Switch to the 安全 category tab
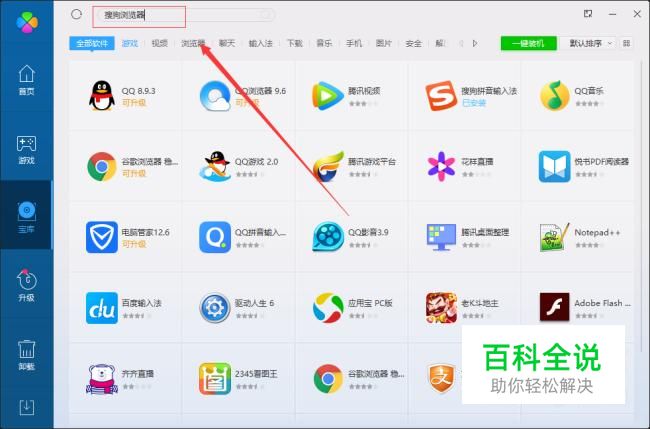Screen dimensions: 650x429 [413, 43]
